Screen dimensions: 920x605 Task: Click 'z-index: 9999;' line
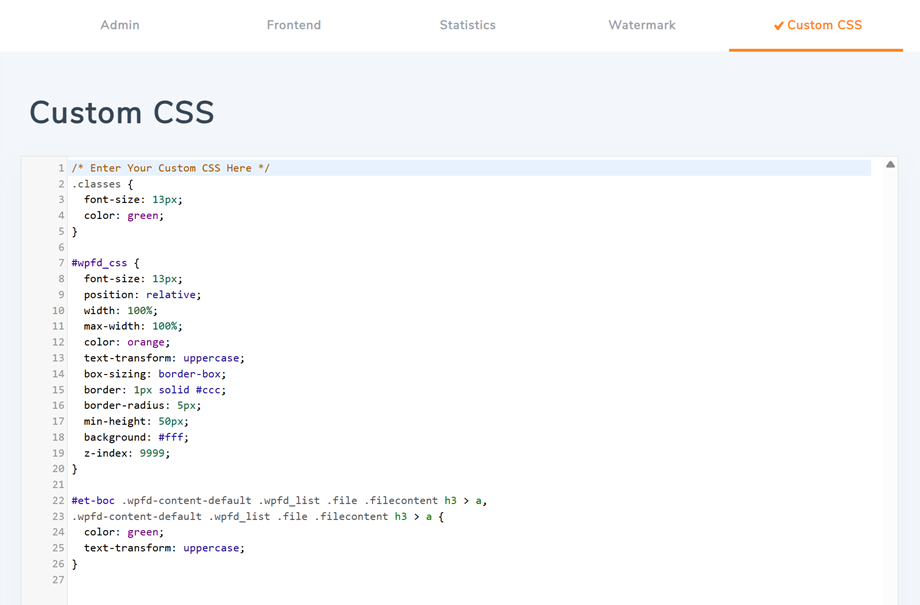[127, 453]
